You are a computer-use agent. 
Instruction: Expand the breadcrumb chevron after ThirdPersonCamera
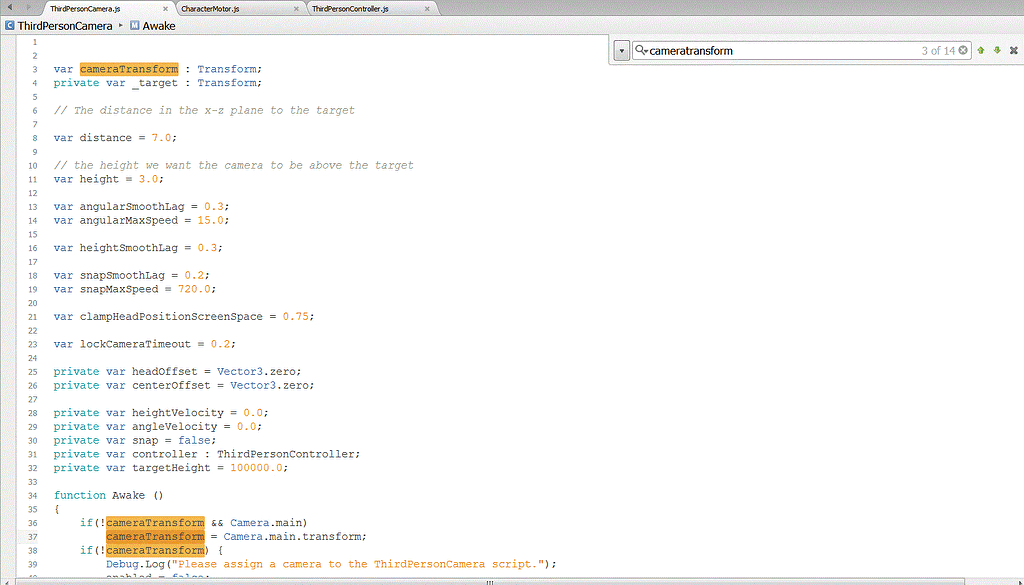pyautogui.click(x=121, y=26)
